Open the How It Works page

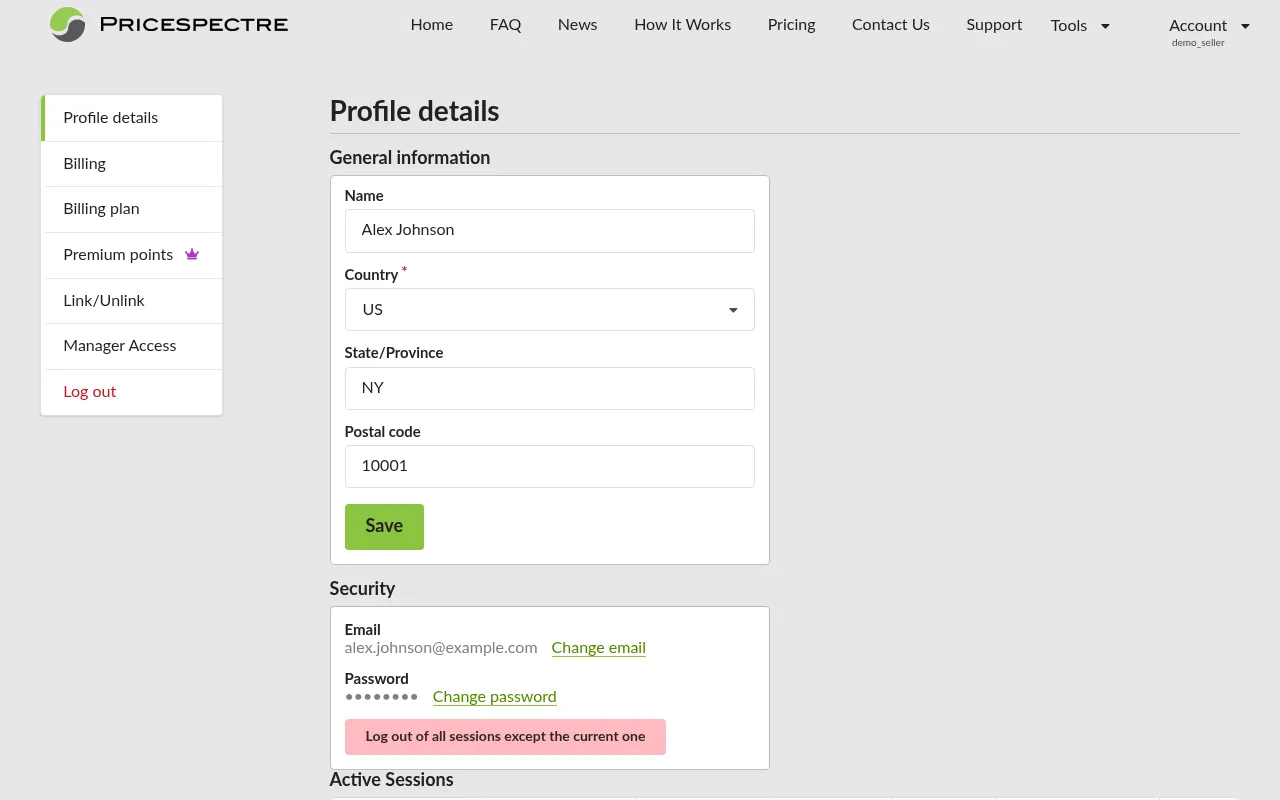pos(682,25)
